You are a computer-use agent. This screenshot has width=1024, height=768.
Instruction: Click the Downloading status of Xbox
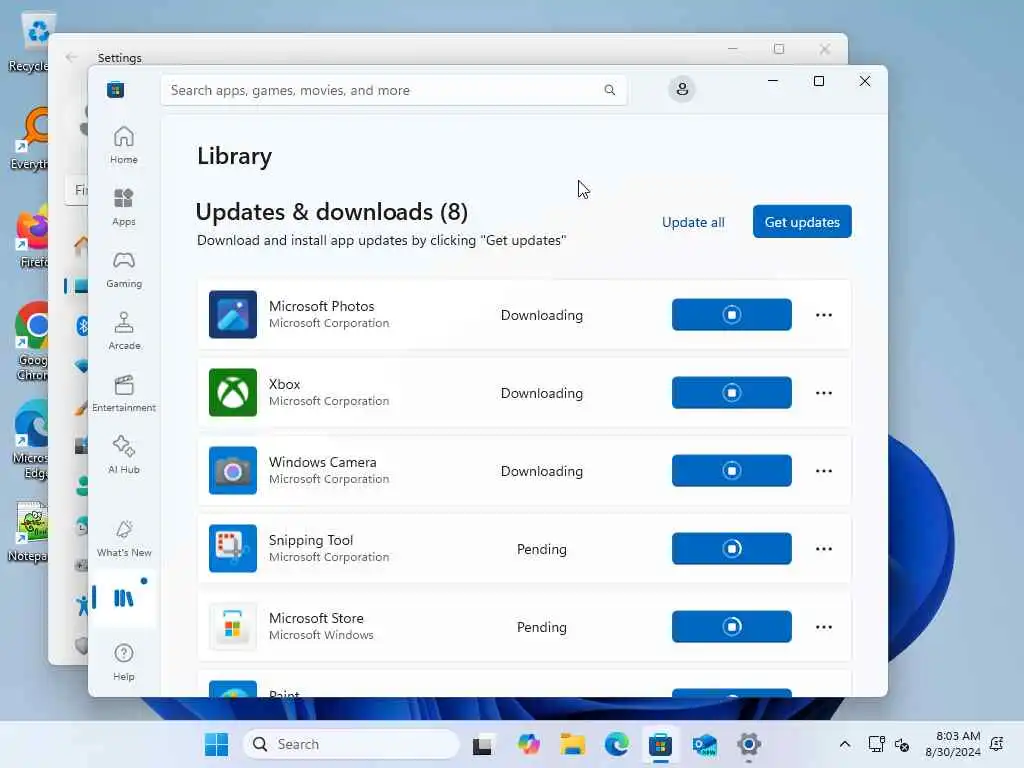click(x=541, y=393)
